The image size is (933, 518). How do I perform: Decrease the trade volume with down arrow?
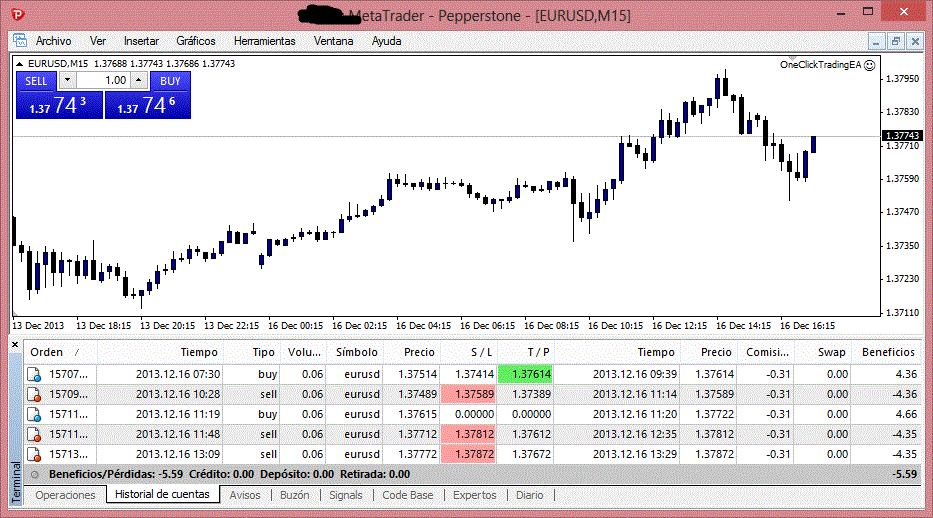67,80
